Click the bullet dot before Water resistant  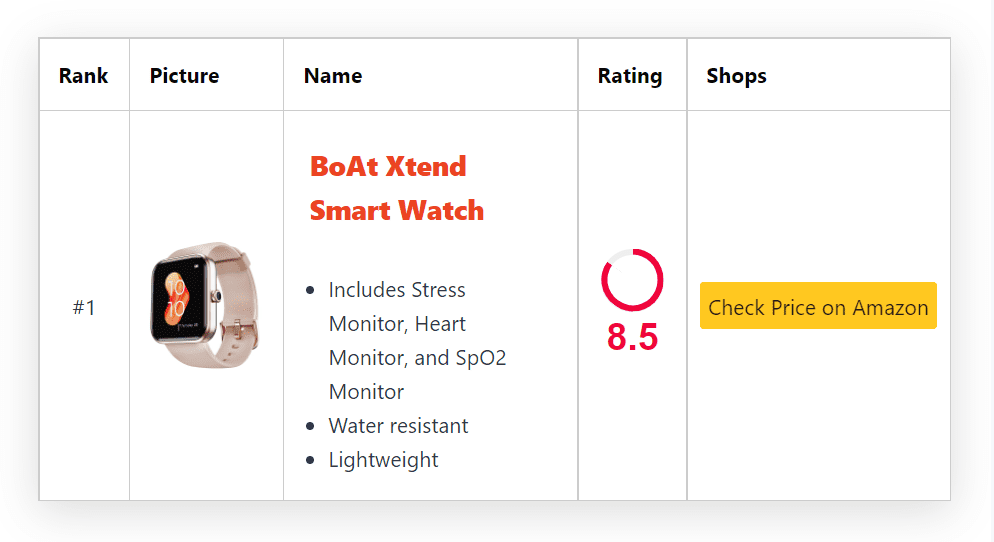pos(311,426)
